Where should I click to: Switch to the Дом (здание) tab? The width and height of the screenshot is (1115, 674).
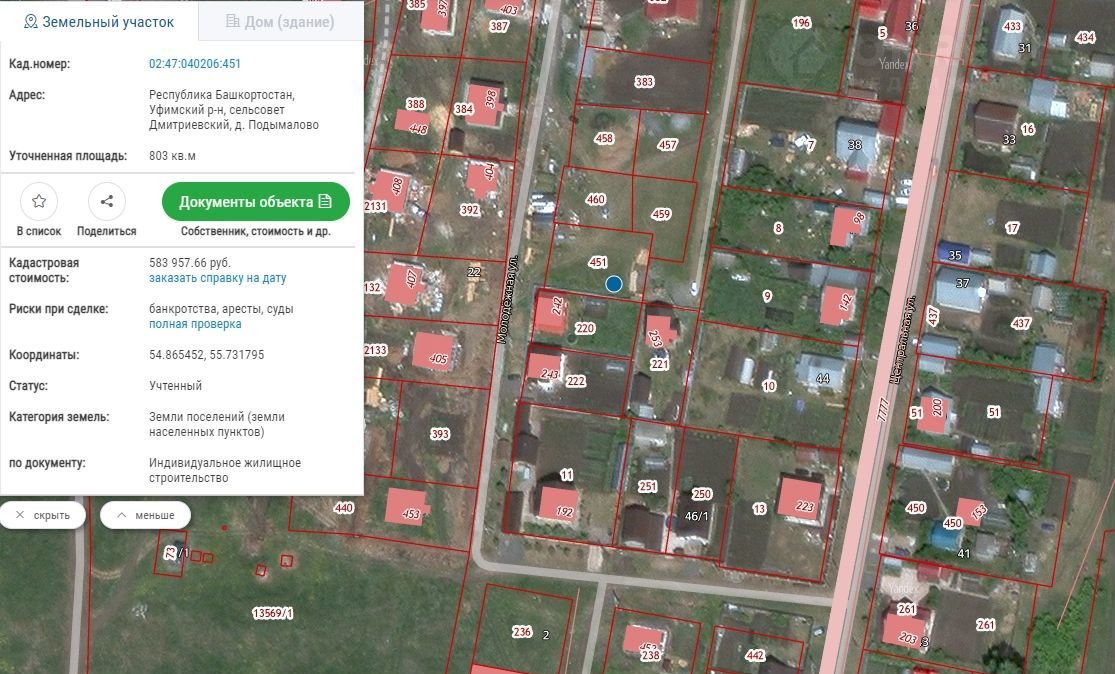click(280, 21)
